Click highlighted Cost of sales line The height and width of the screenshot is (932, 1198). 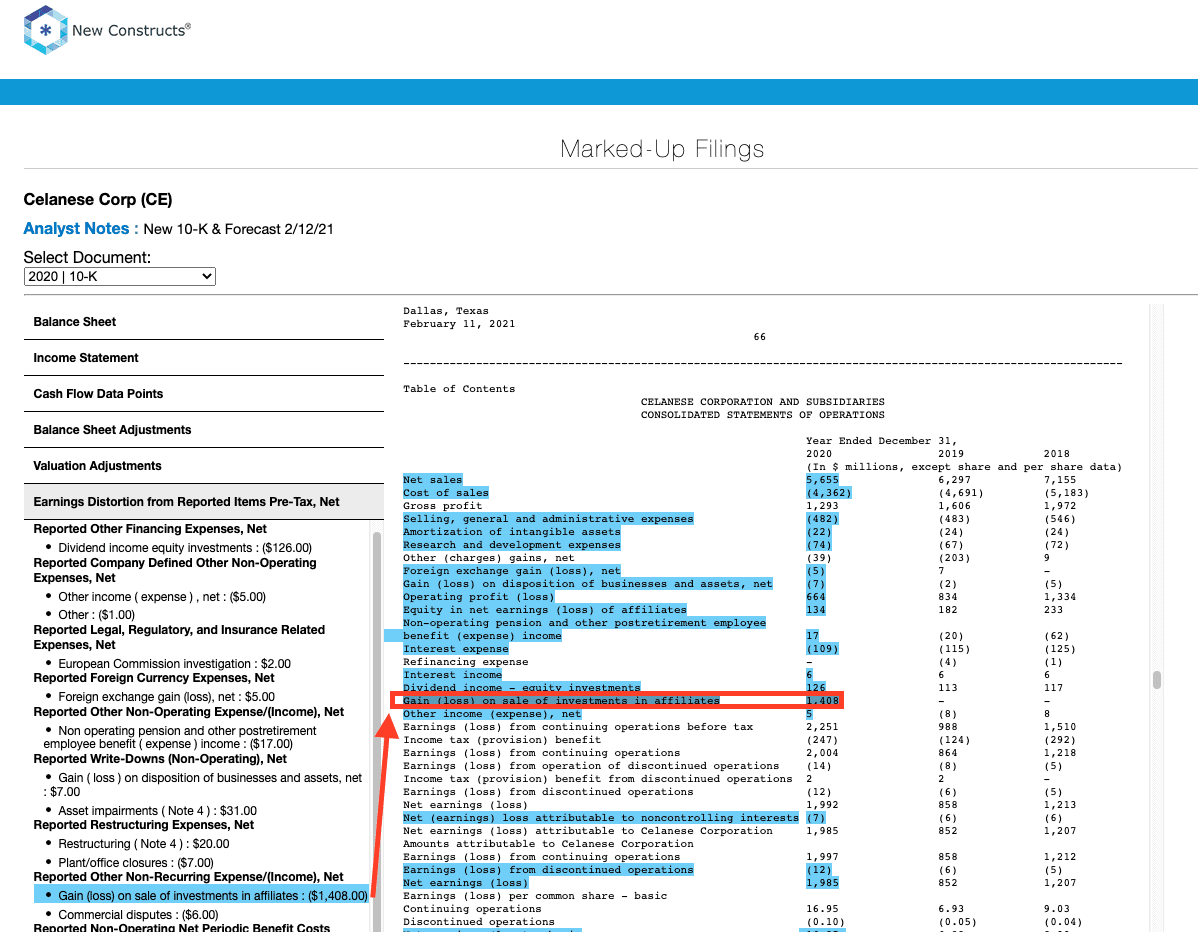[445, 493]
